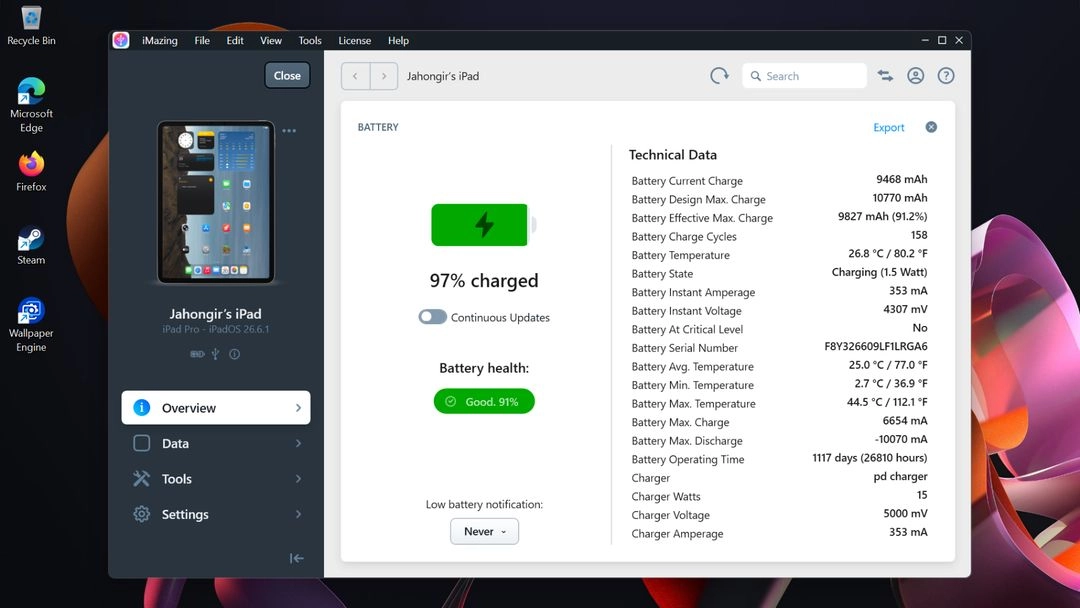Collapse the sidebar with arrow icon
The width and height of the screenshot is (1080, 608).
297,558
